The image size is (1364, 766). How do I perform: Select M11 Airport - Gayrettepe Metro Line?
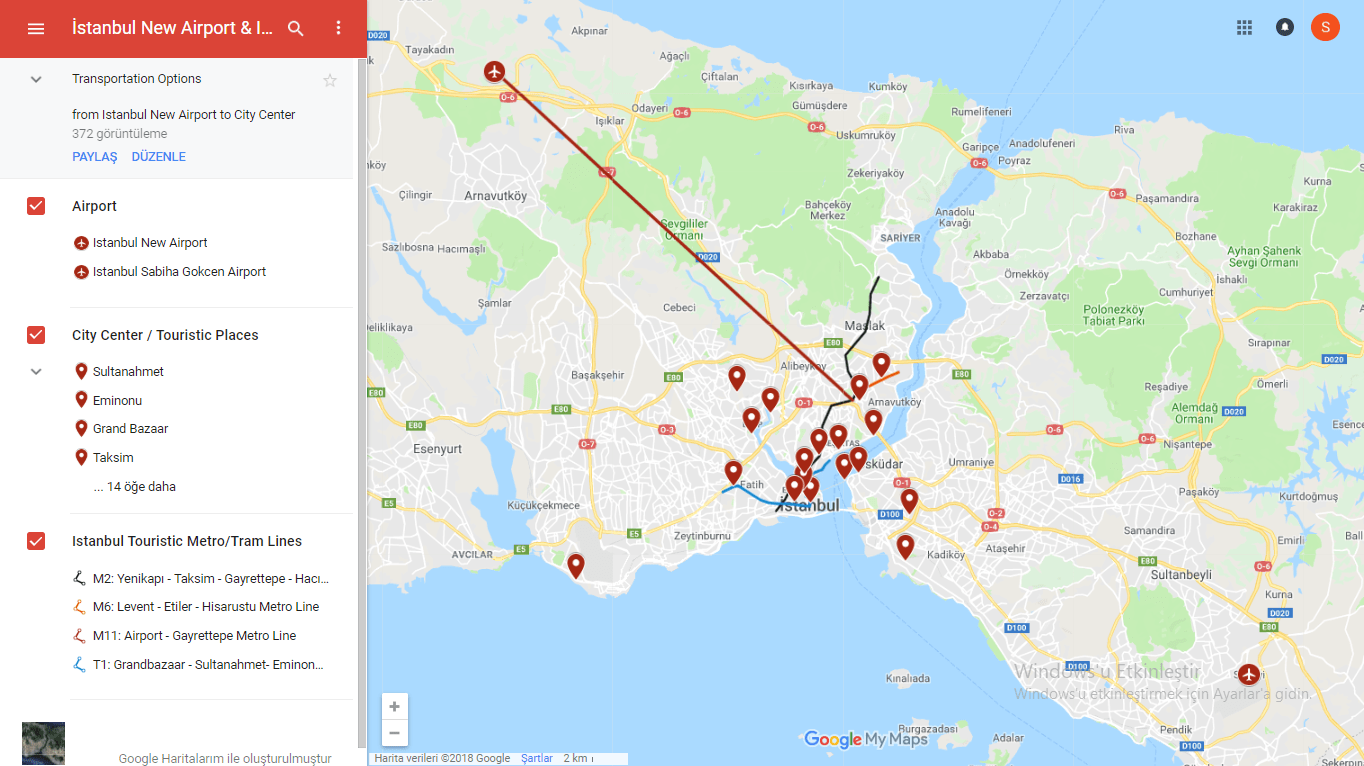pyautogui.click(x=195, y=636)
